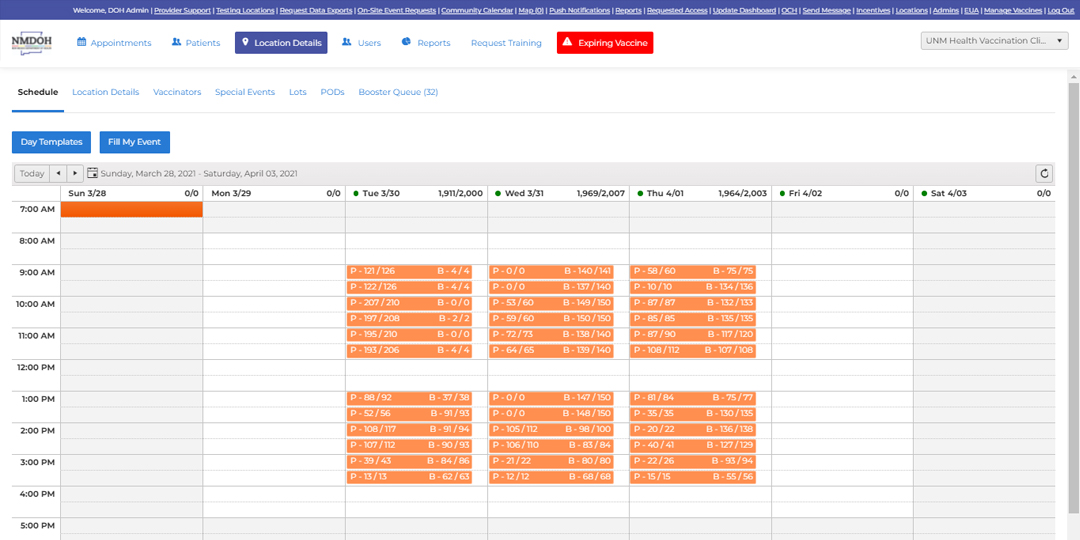Select the Tuesday 9:00 AM P-121/126 slot
The image size is (1080, 540).
pyautogui.click(x=409, y=271)
